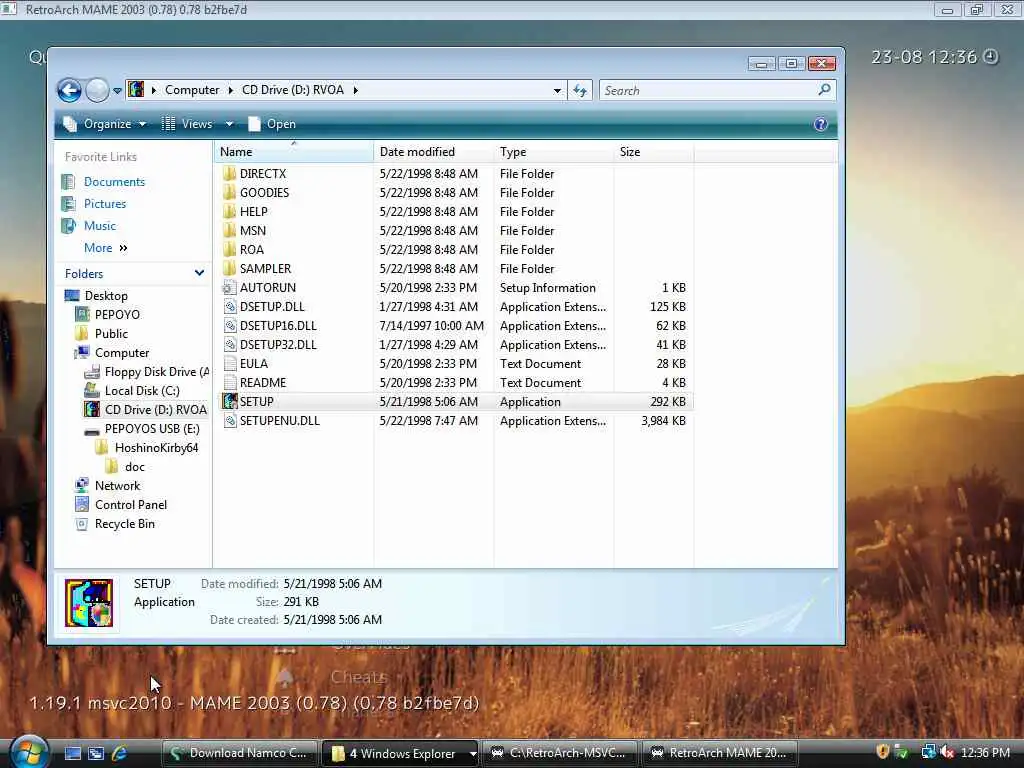
Task: Select the AUTORUN setup information file icon
Action: pyautogui.click(x=229, y=288)
